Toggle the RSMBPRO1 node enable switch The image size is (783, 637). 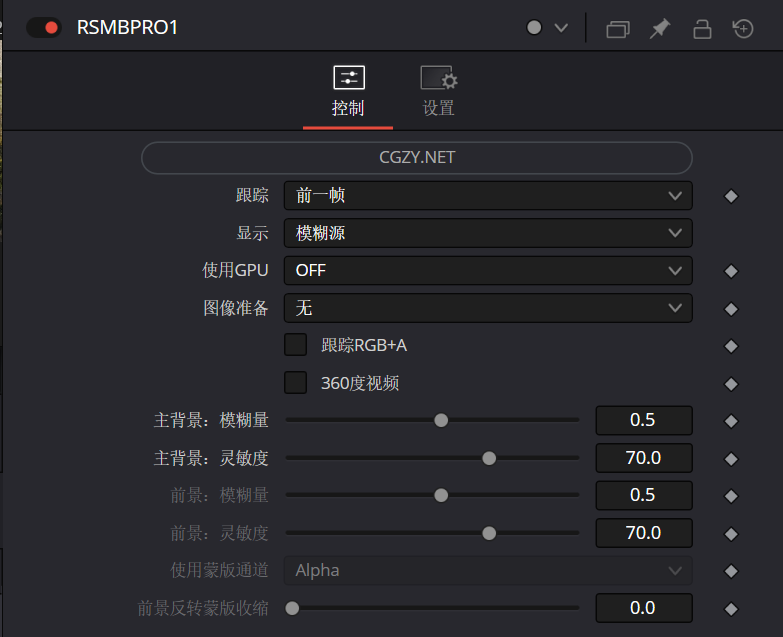click(x=43, y=27)
